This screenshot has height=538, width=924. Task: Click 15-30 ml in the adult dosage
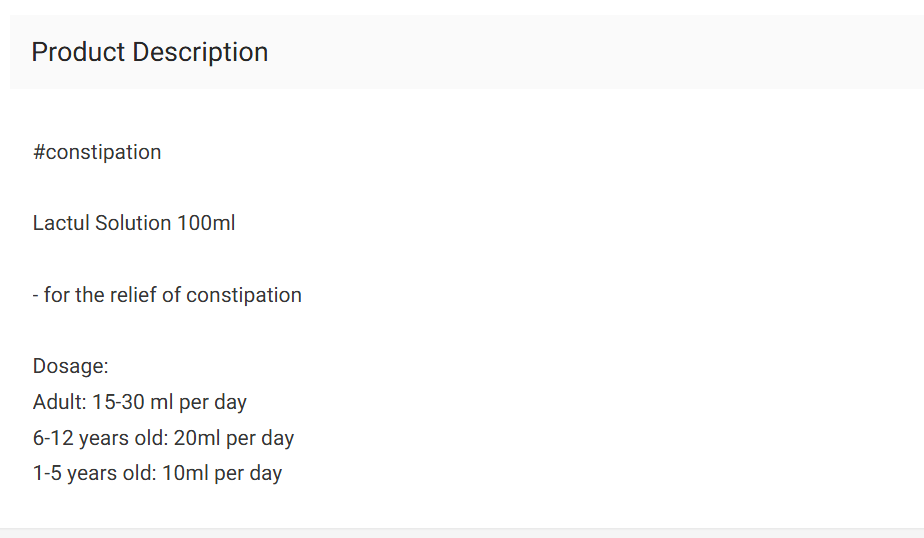tap(133, 402)
